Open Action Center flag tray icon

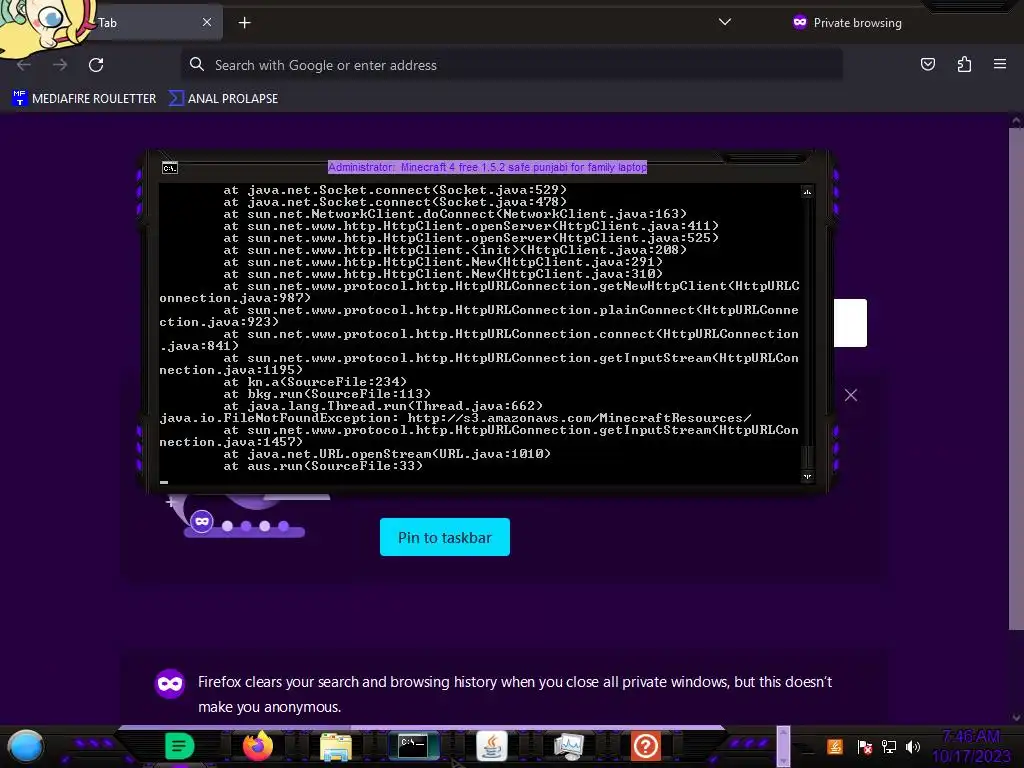864,746
